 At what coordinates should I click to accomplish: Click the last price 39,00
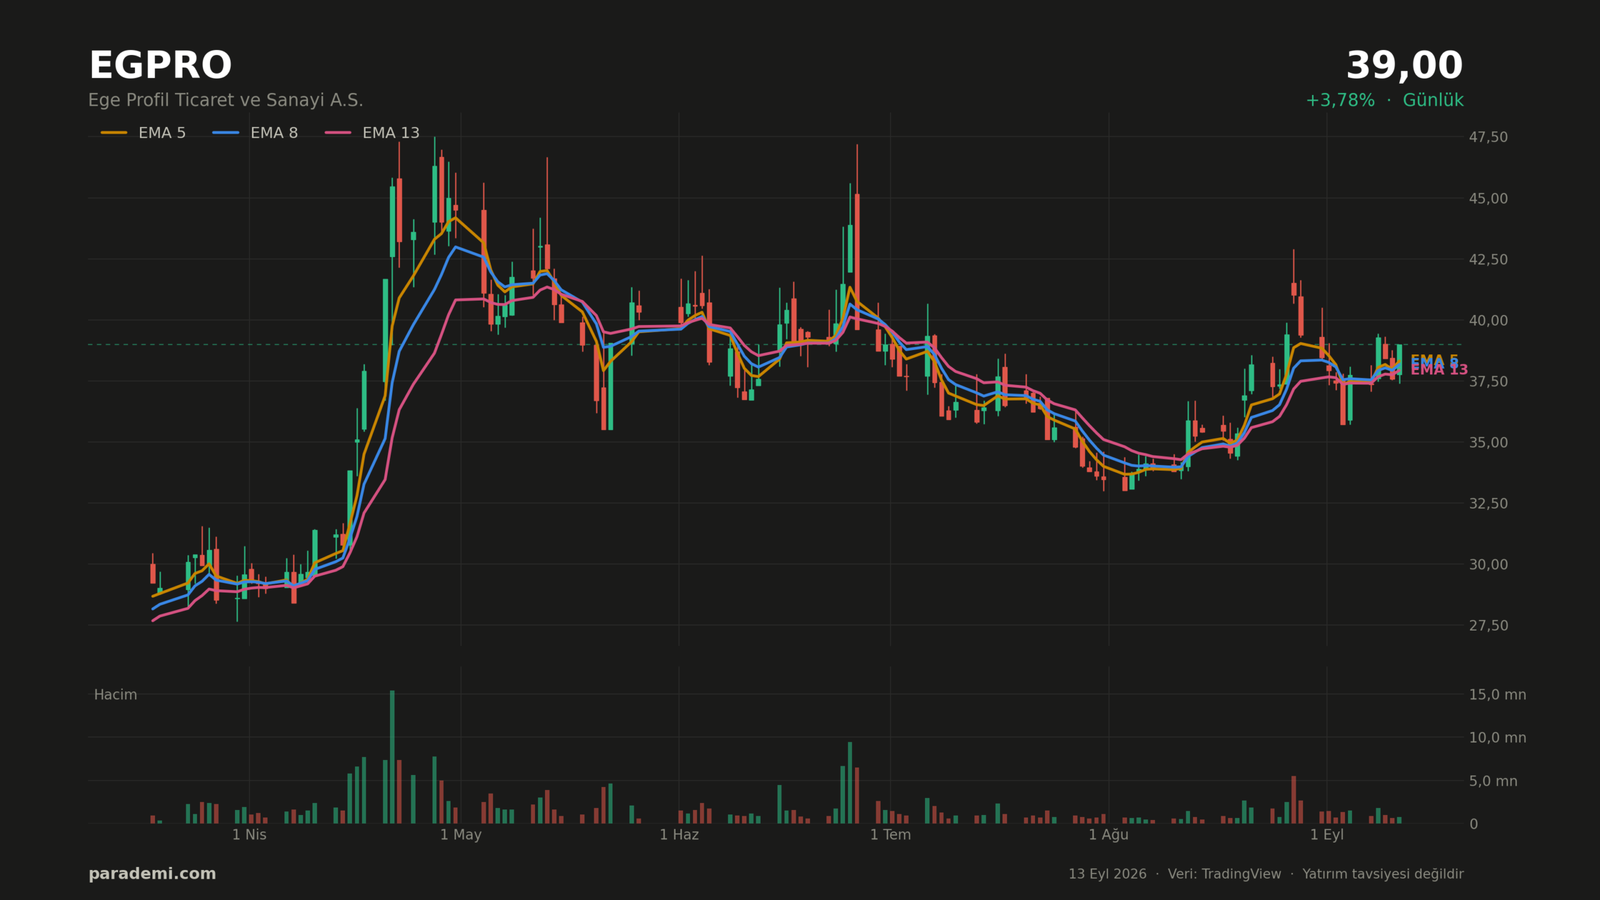(x=1404, y=66)
